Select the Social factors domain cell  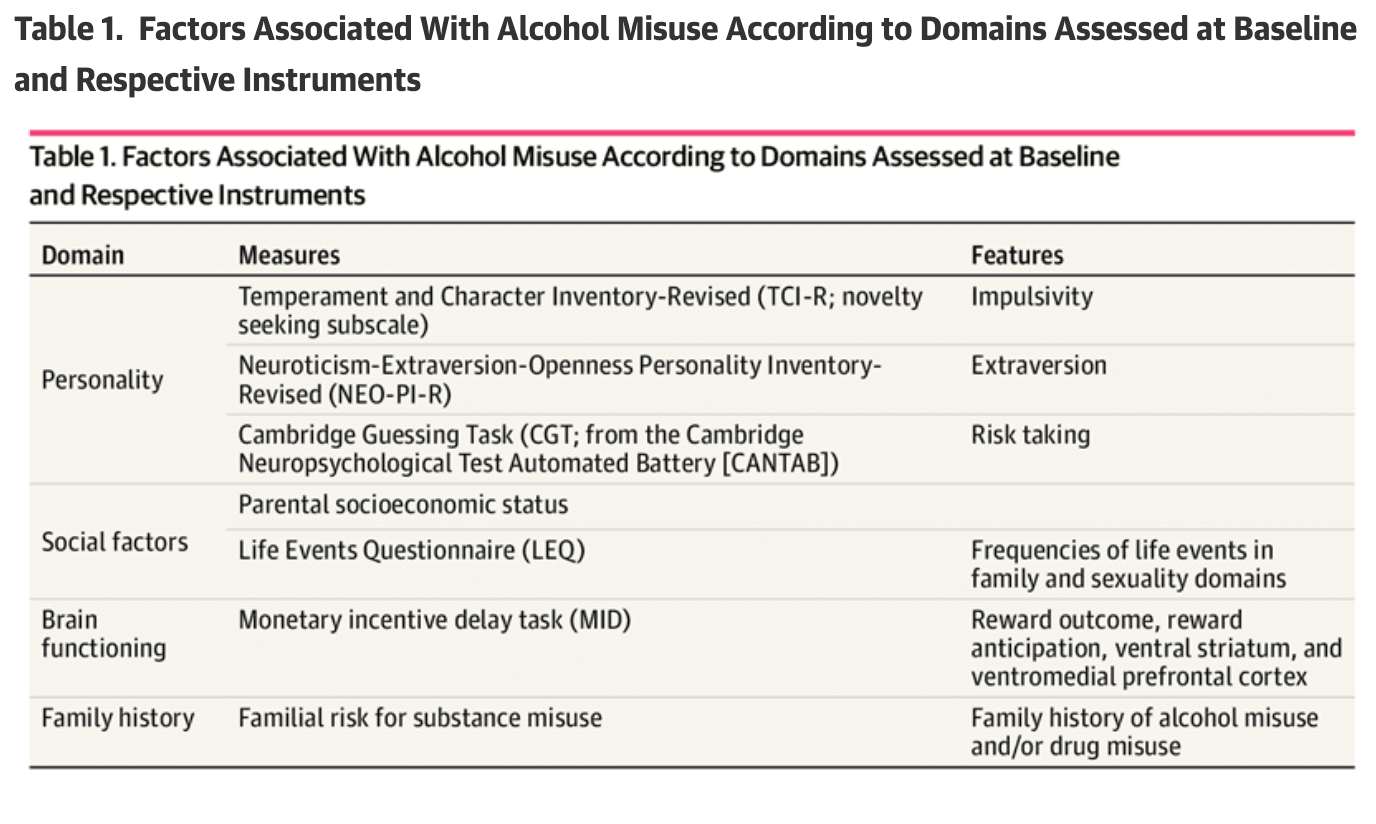[x=114, y=542]
